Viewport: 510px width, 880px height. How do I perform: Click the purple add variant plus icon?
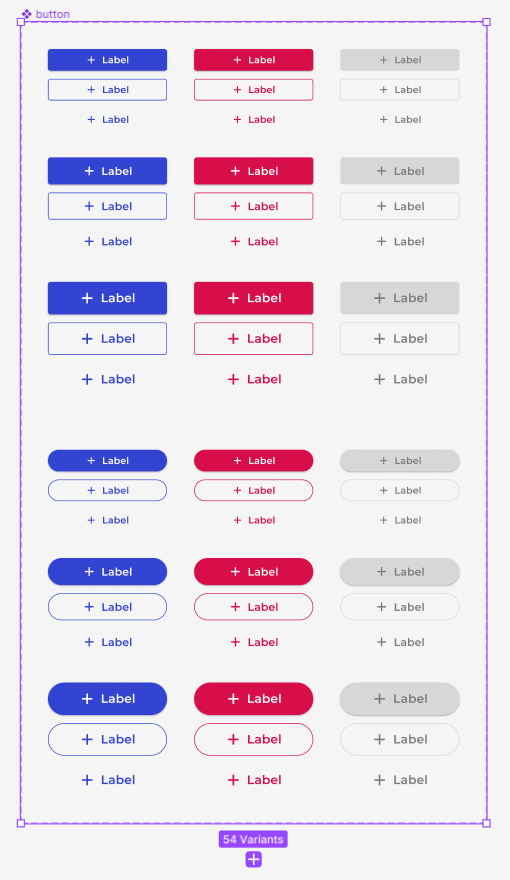254,859
